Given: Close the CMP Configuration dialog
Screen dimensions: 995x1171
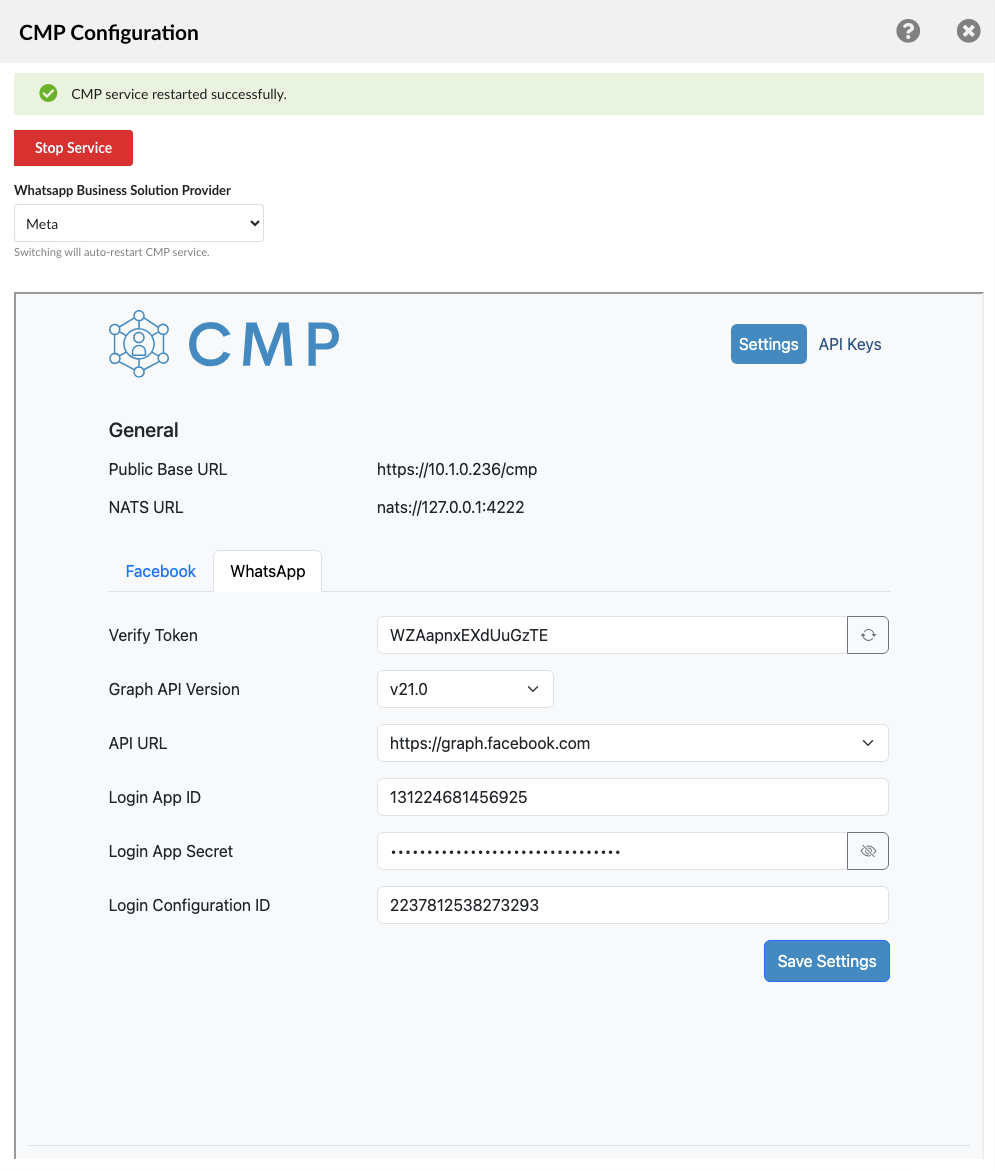Looking at the screenshot, I should coord(968,31).
